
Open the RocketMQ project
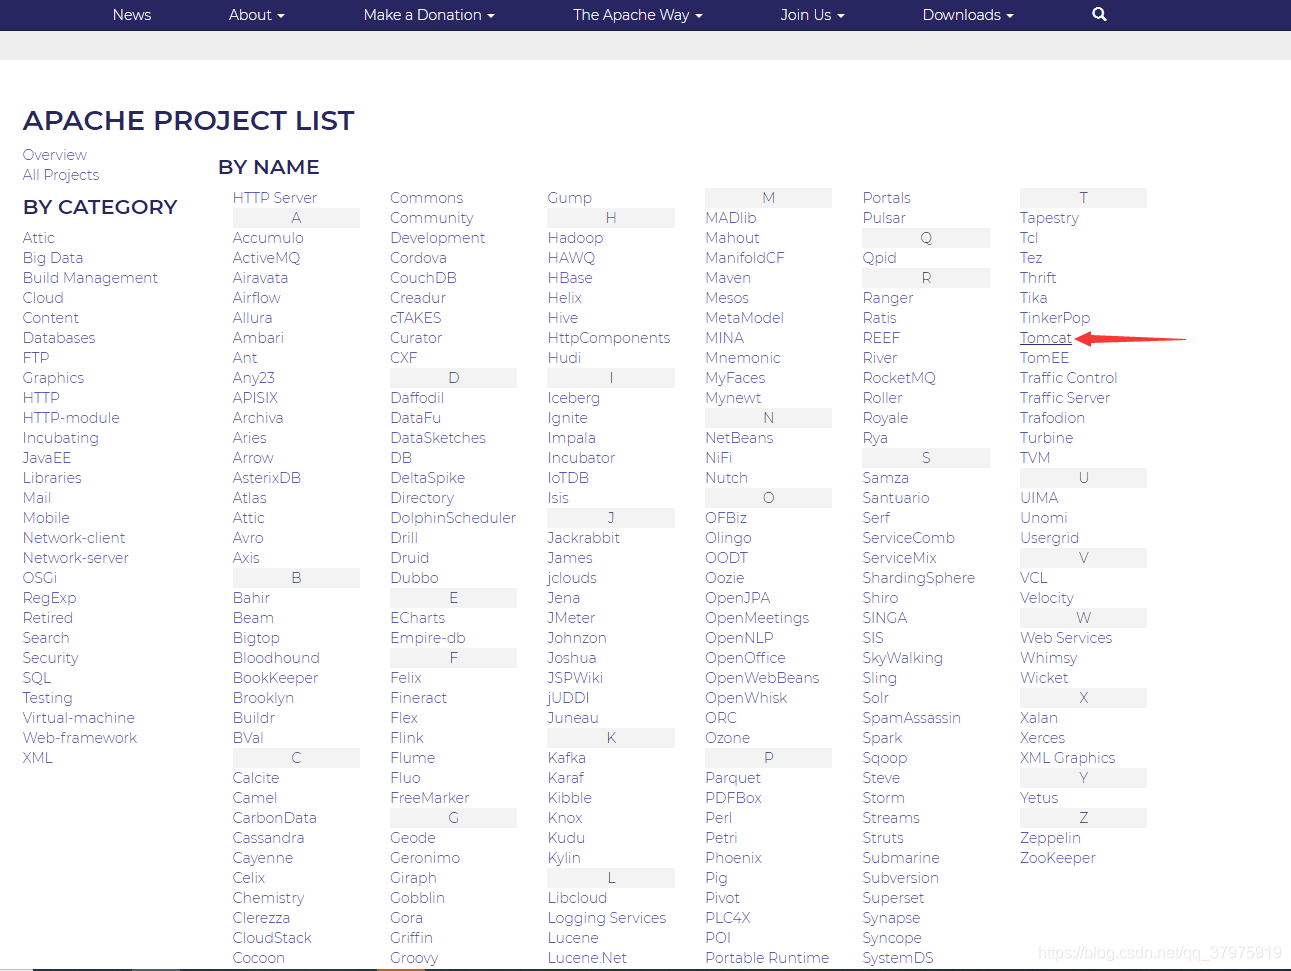[899, 378]
